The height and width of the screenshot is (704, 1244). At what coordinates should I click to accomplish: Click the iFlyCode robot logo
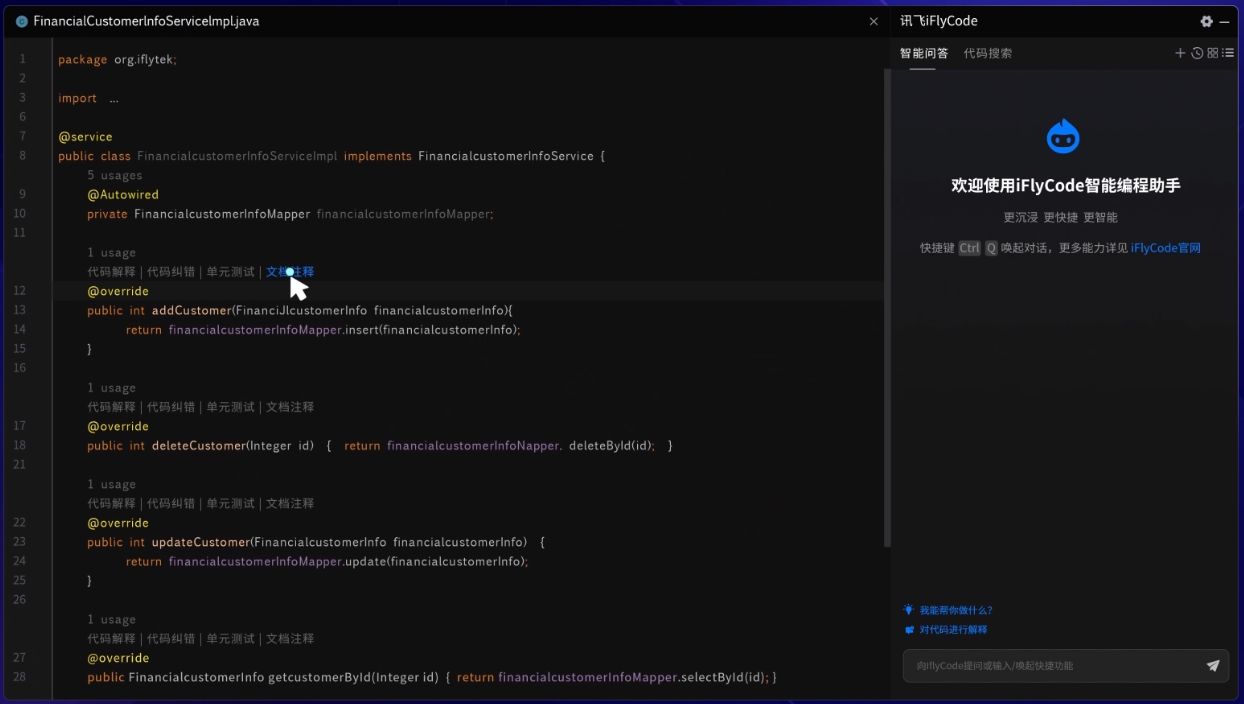pos(1063,136)
